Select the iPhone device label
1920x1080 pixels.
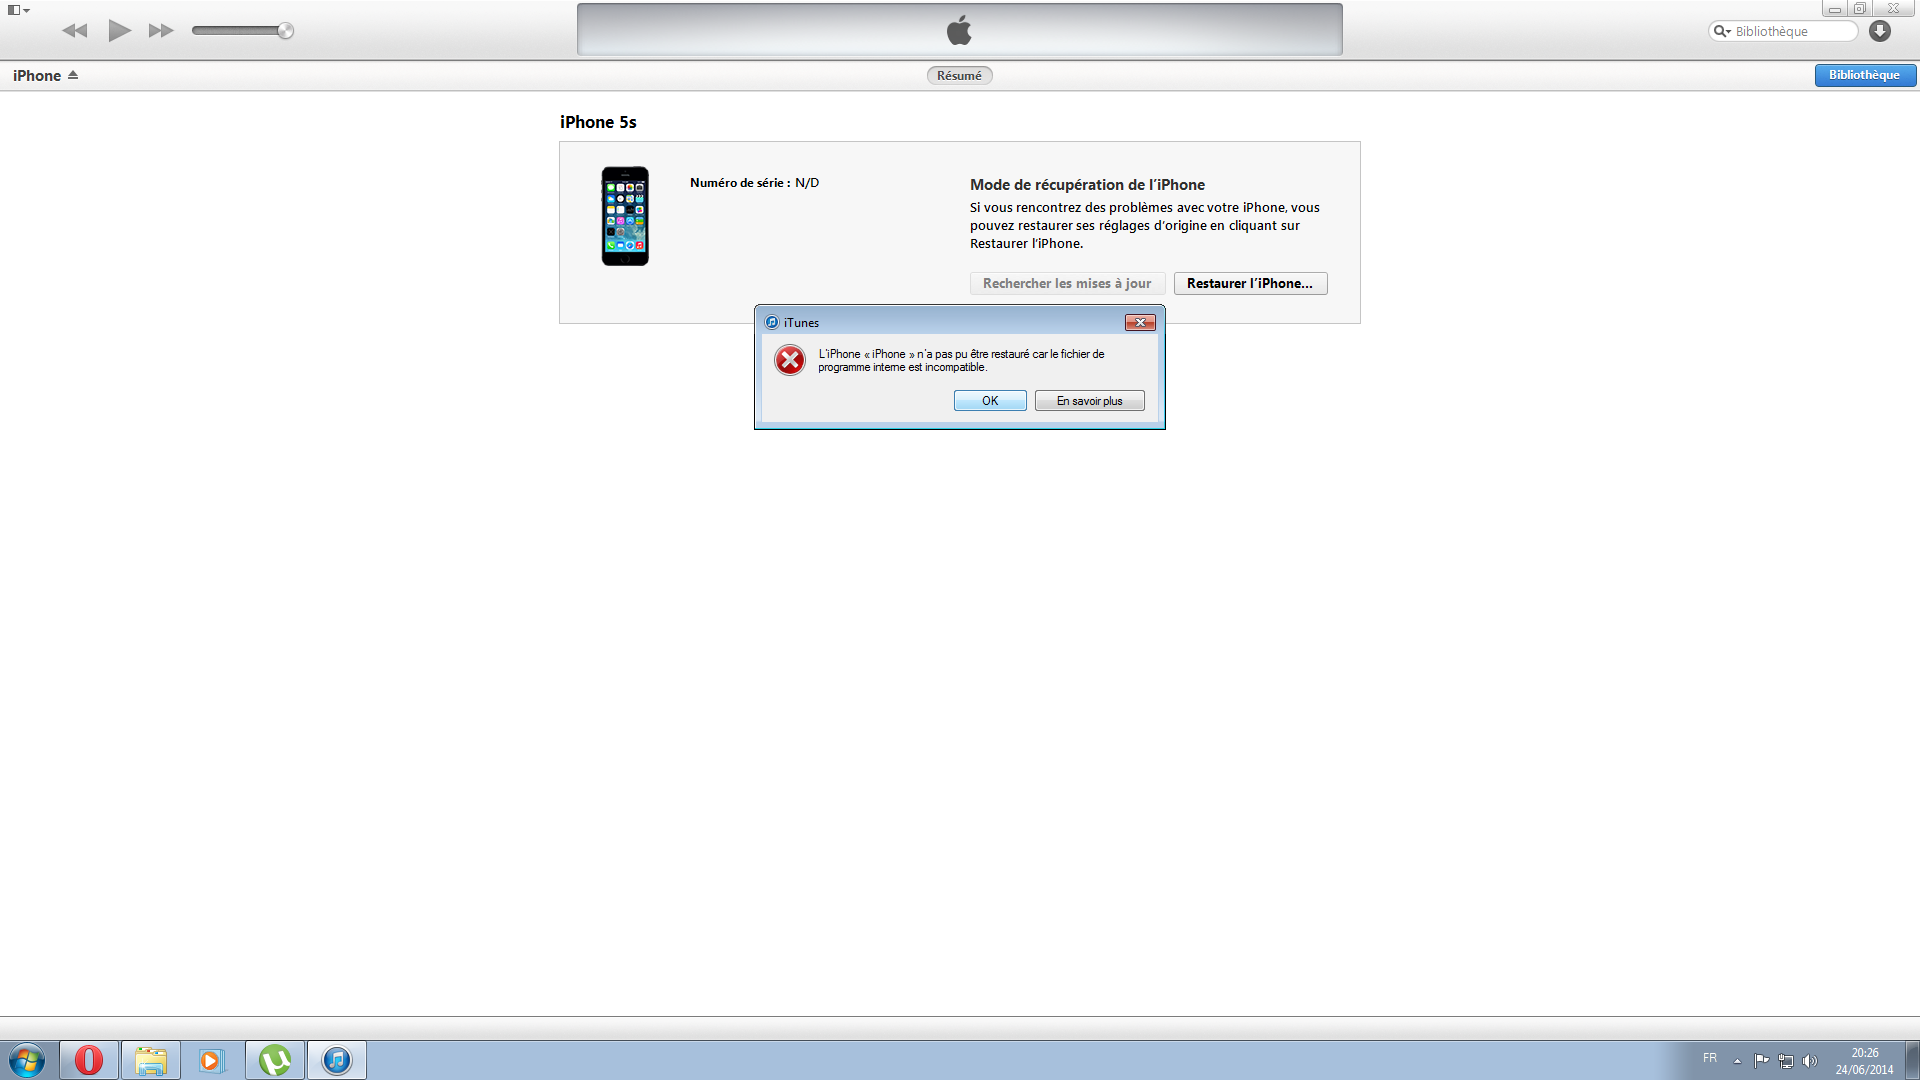37,76
